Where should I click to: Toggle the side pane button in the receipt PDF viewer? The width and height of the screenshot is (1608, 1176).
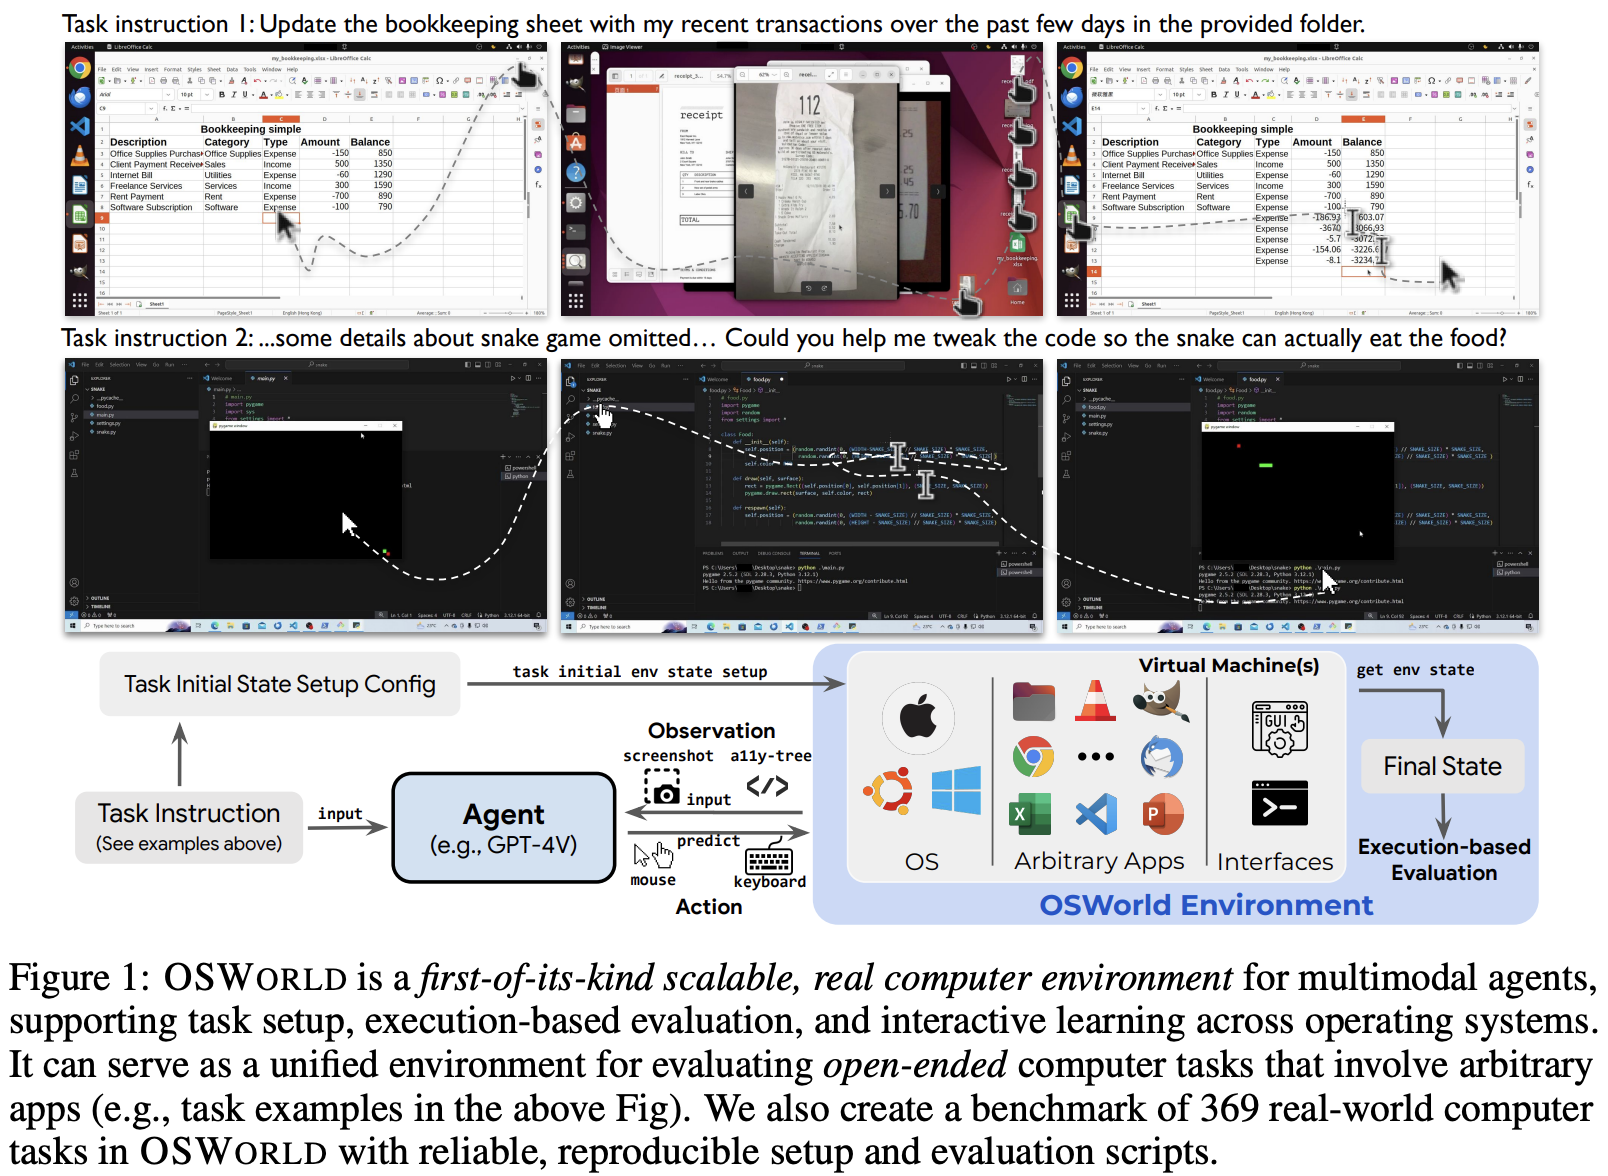615,76
